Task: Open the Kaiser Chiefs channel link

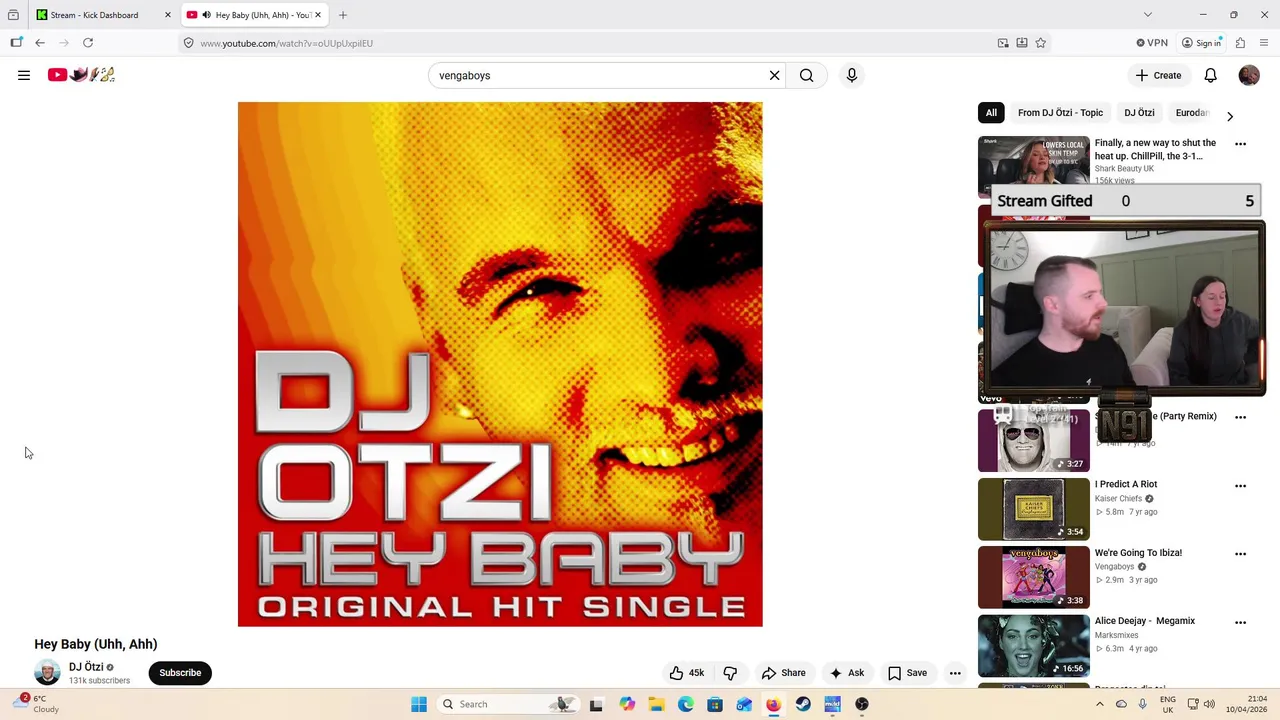Action: [1118, 499]
